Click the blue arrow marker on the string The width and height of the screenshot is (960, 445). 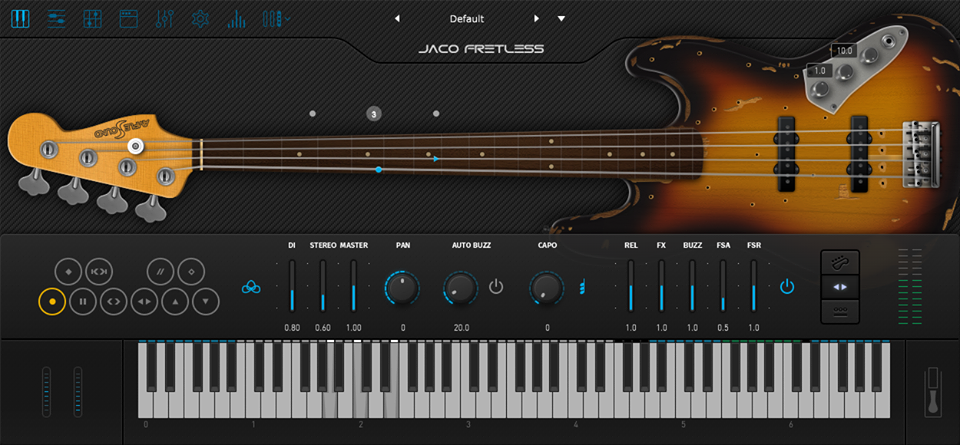436,159
